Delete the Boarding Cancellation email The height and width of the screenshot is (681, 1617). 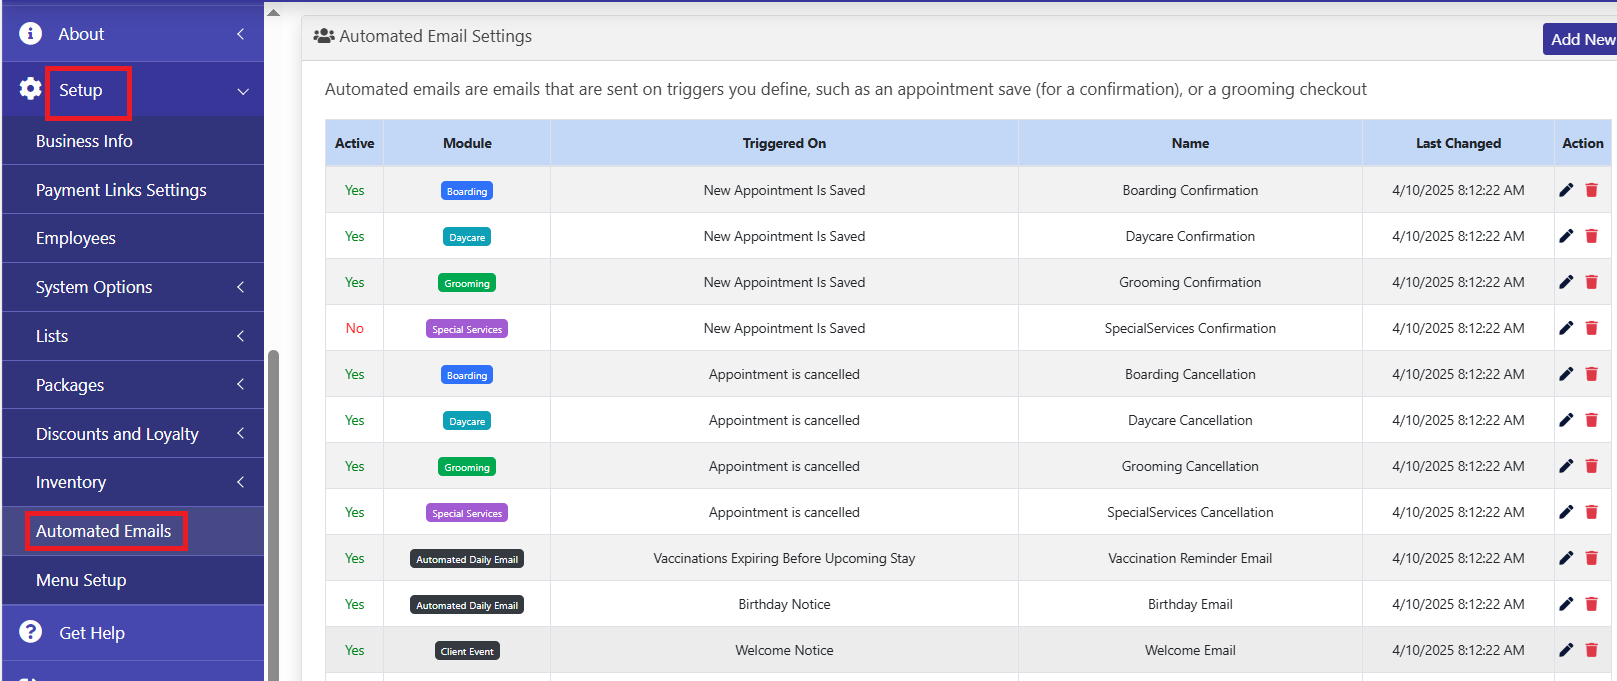coord(1592,374)
